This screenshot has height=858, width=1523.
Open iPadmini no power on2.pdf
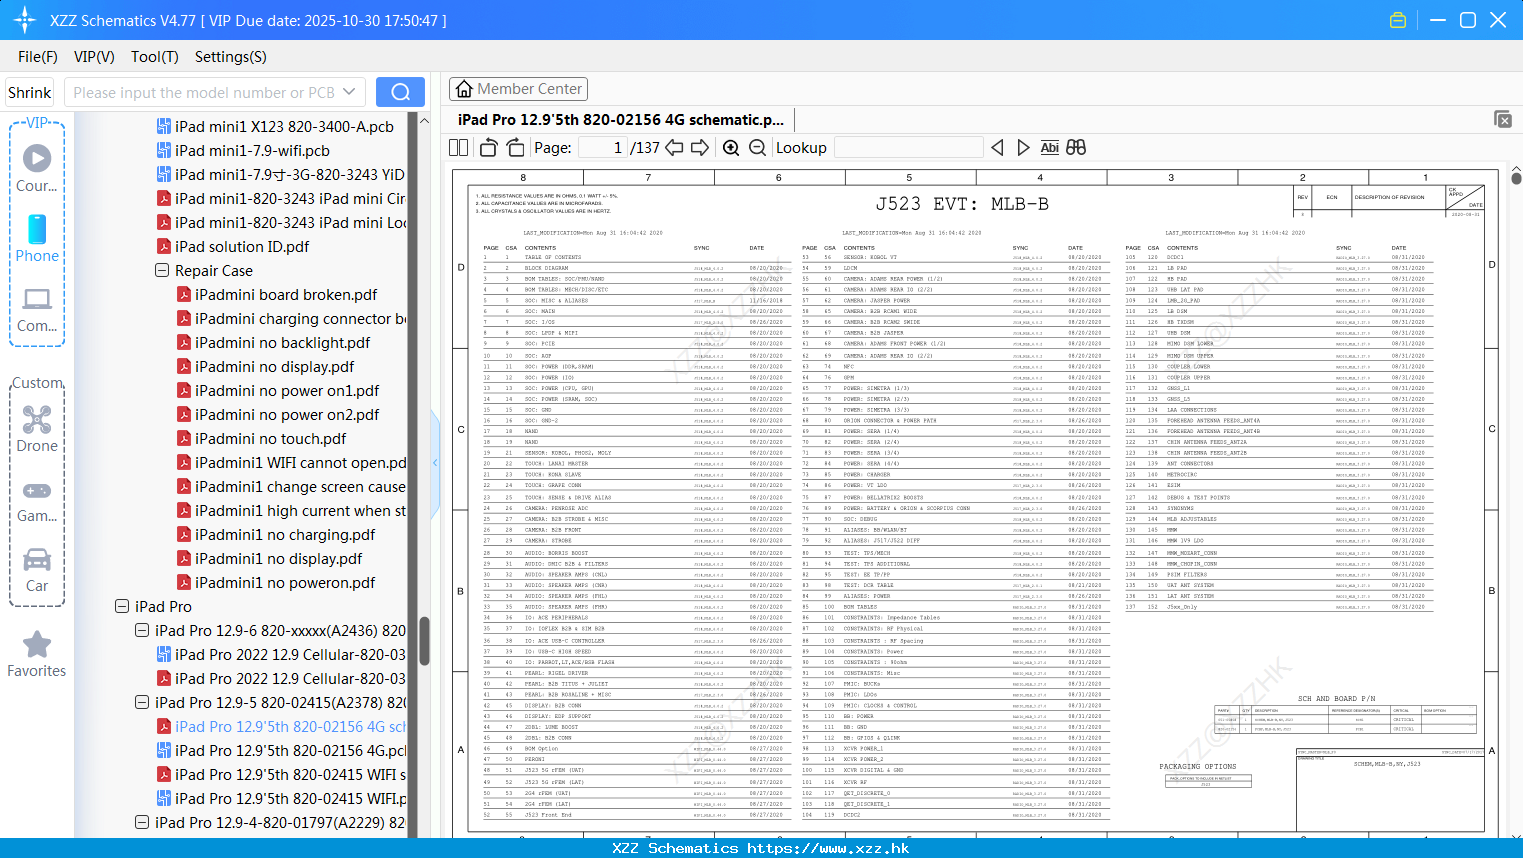(x=287, y=414)
